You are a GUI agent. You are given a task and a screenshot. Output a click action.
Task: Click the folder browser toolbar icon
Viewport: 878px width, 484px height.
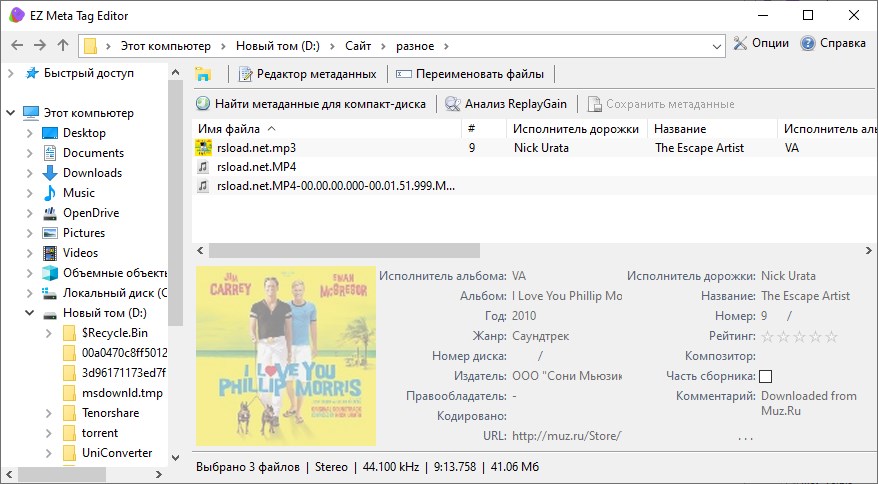(203, 74)
